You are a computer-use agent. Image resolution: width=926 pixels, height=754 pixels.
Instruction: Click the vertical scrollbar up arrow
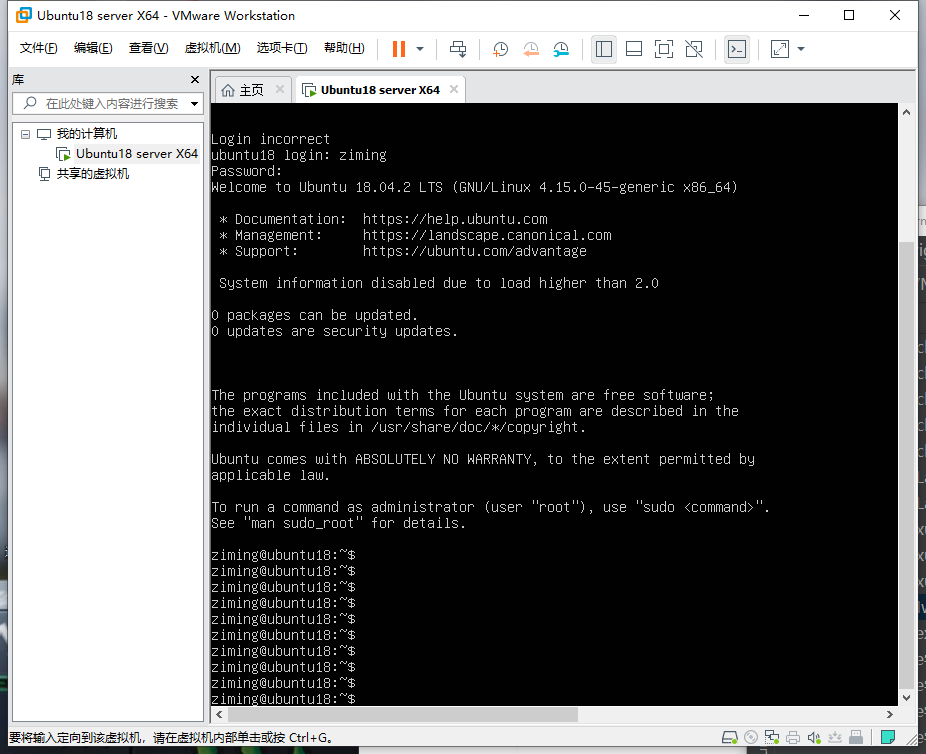click(x=906, y=112)
